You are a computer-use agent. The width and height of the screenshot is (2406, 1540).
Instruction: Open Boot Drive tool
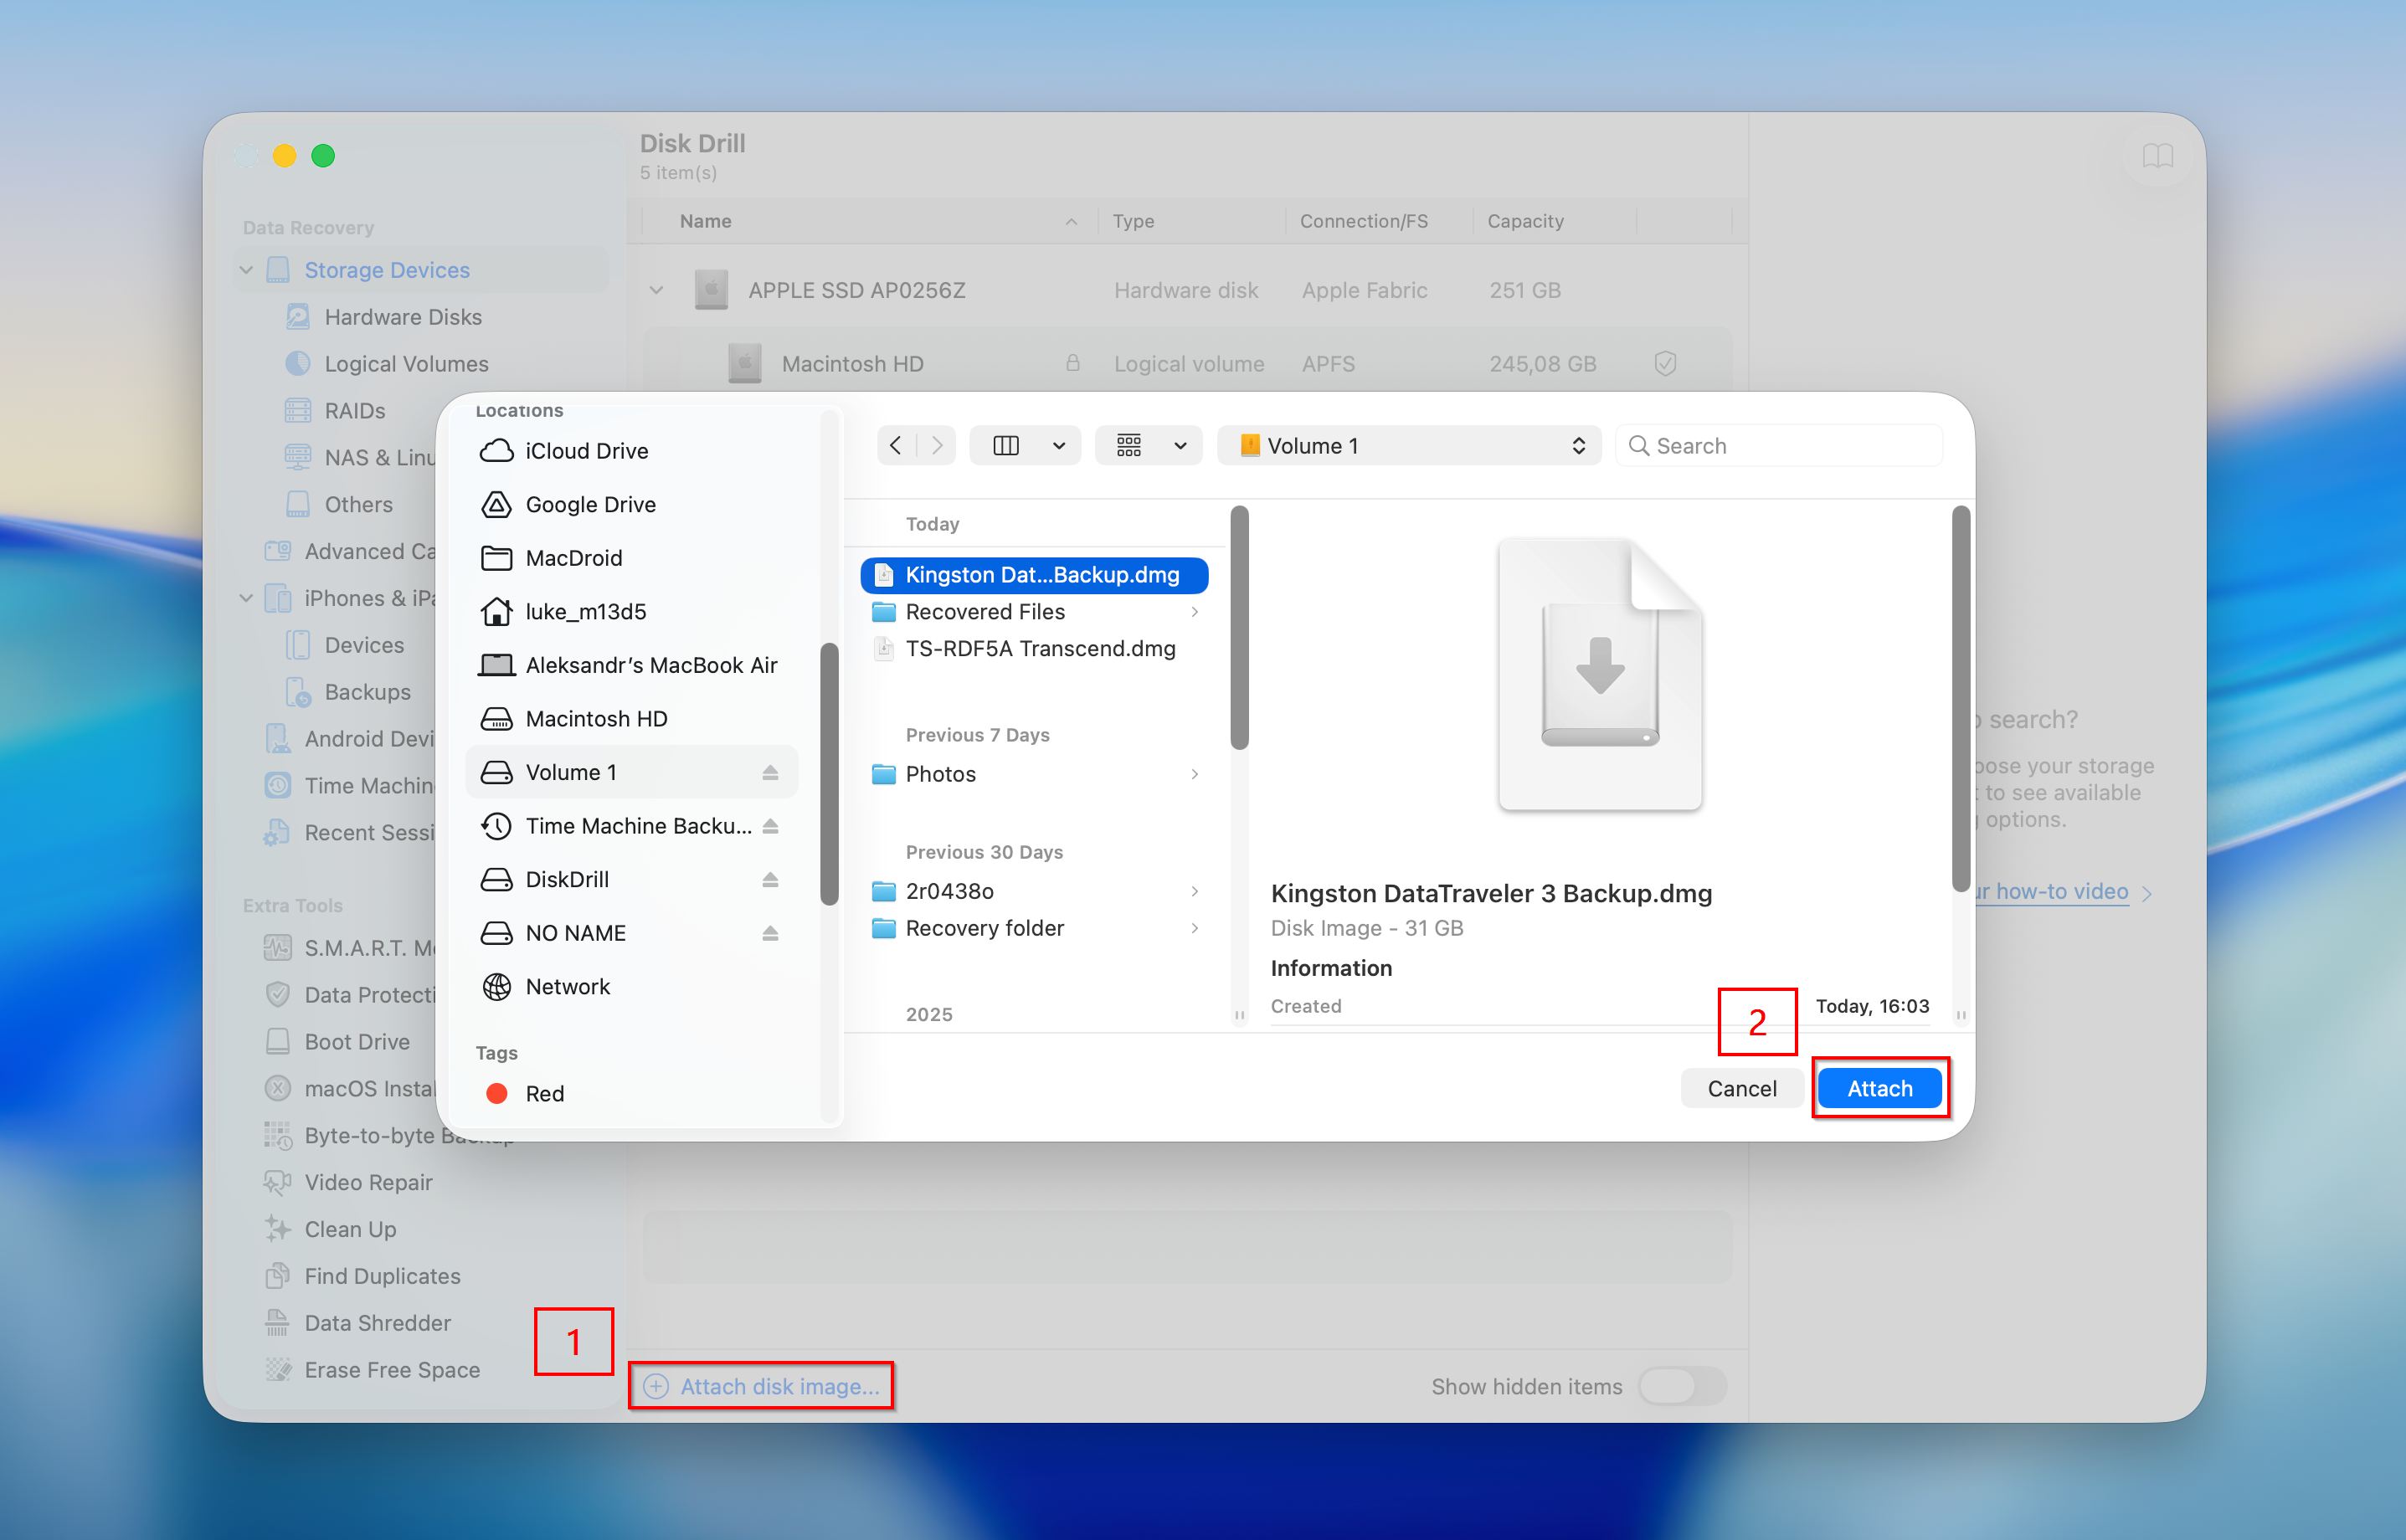[x=338, y=1041]
